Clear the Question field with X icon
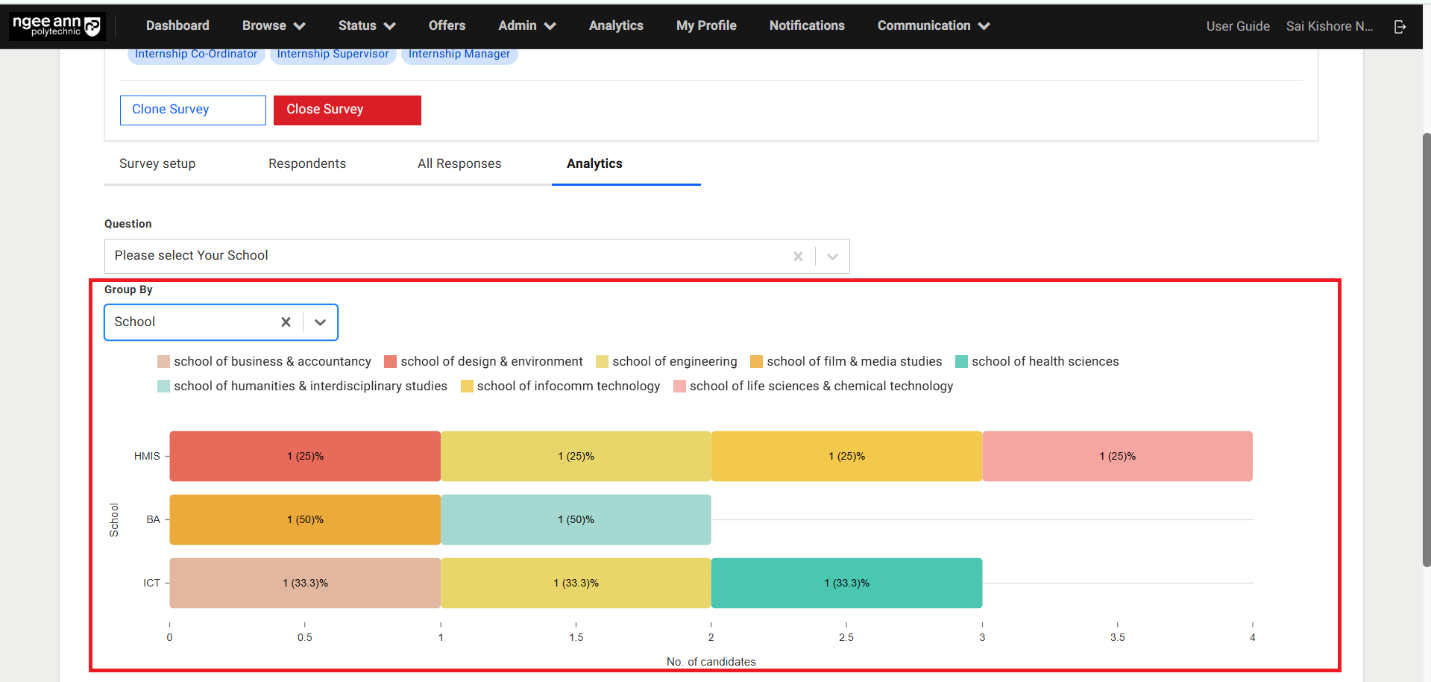 [798, 256]
